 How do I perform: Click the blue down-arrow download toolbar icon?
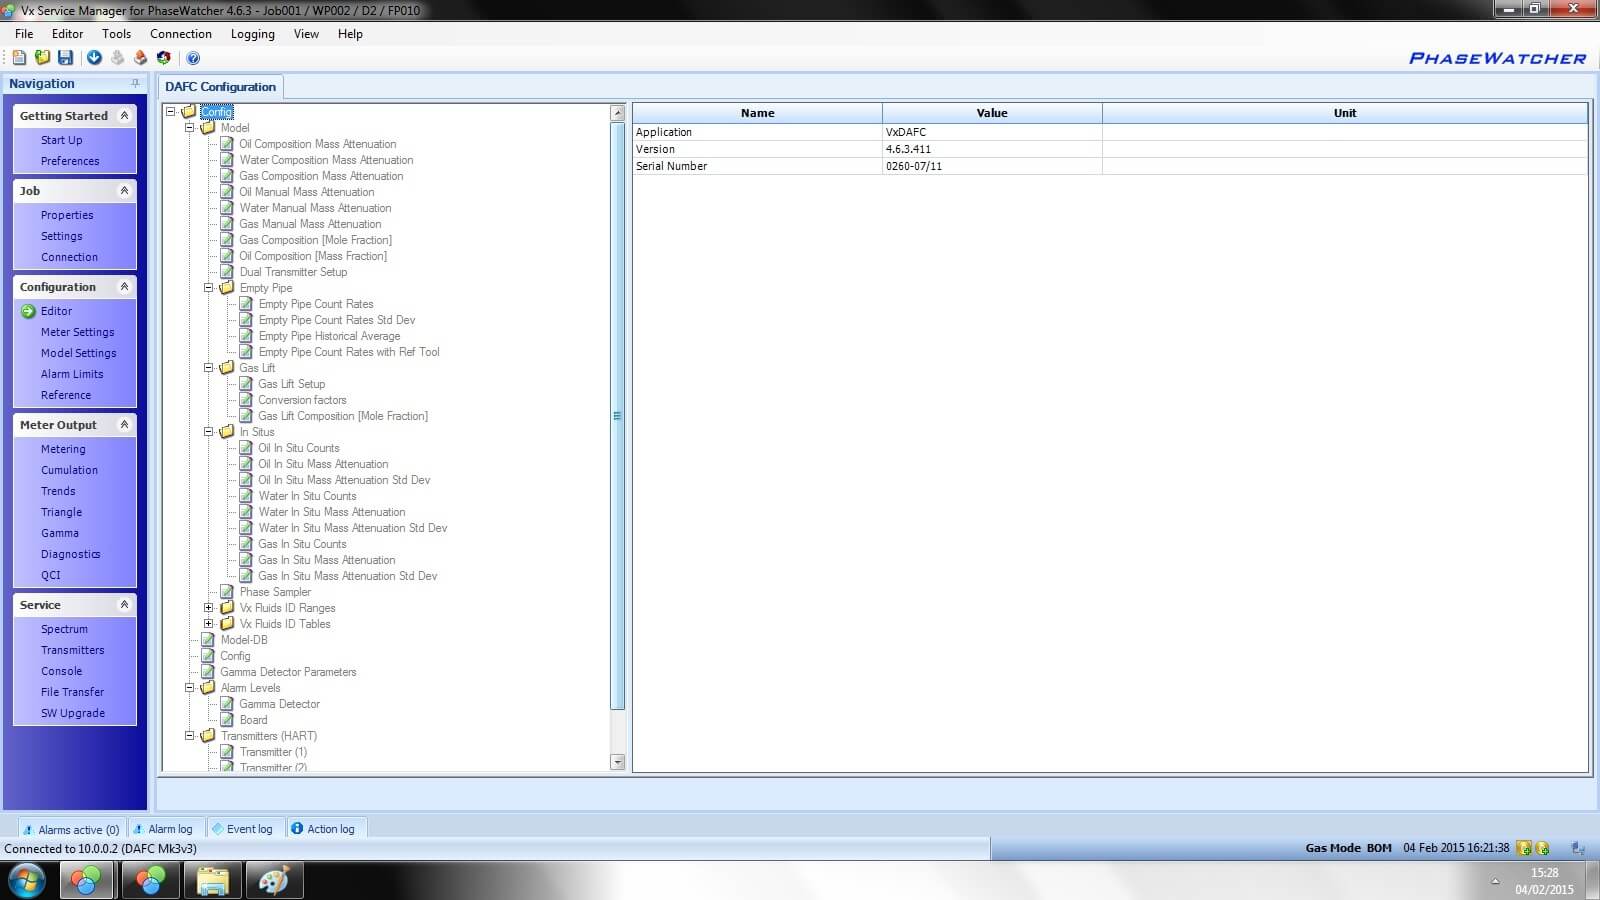(x=94, y=58)
